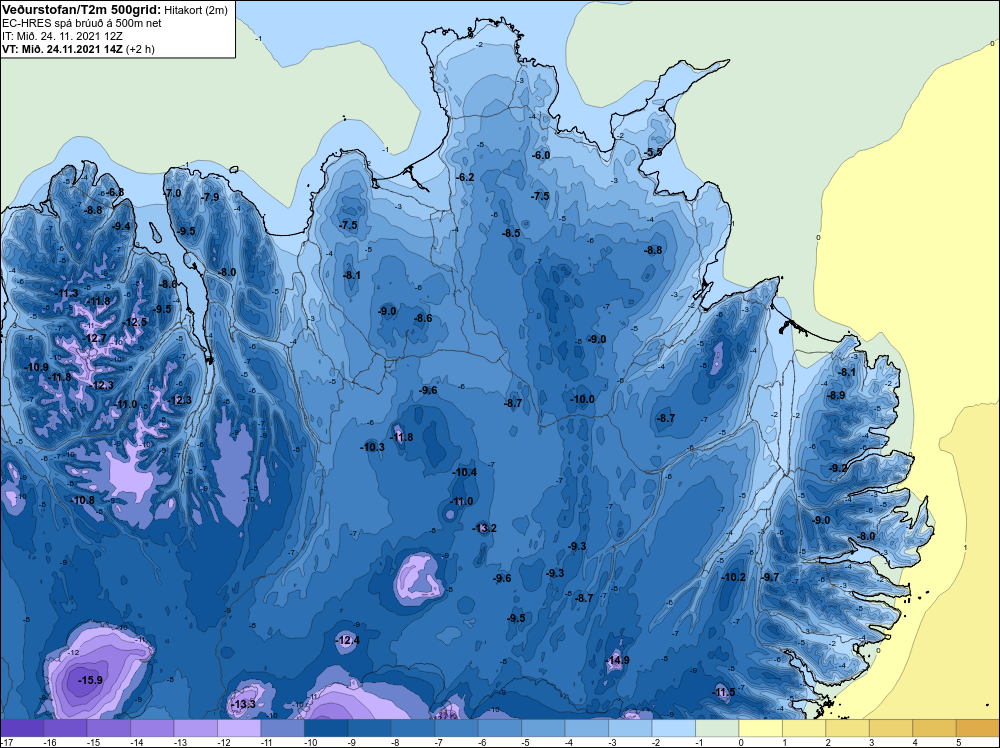Select the -7.9 temperature value
Viewport: 1000px width, 748px height.
pos(209,197)
